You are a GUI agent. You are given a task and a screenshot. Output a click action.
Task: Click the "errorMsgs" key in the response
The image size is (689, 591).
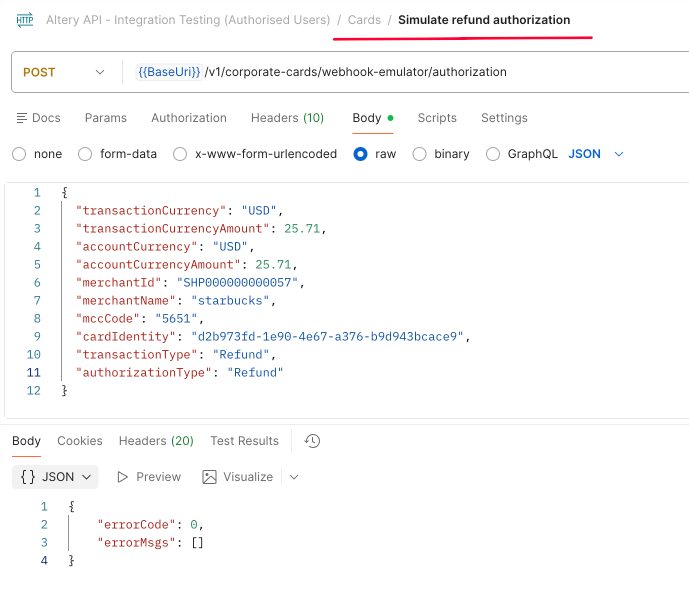(136, 543)
